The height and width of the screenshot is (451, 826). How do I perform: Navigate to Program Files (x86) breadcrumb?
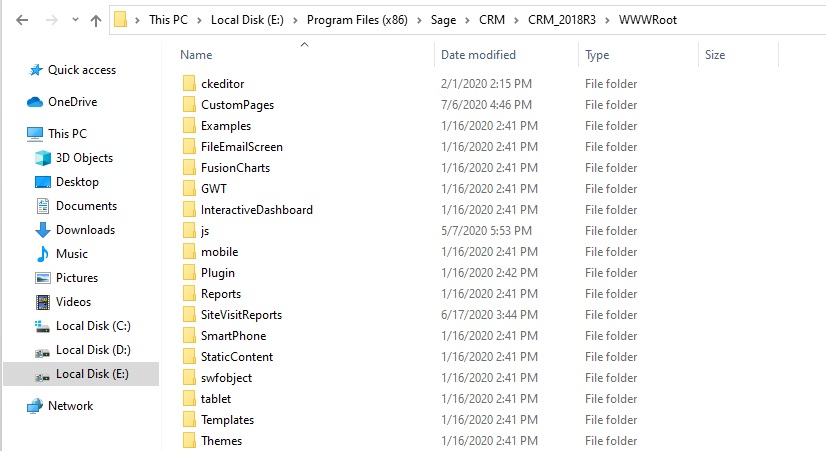pos(357,20)
